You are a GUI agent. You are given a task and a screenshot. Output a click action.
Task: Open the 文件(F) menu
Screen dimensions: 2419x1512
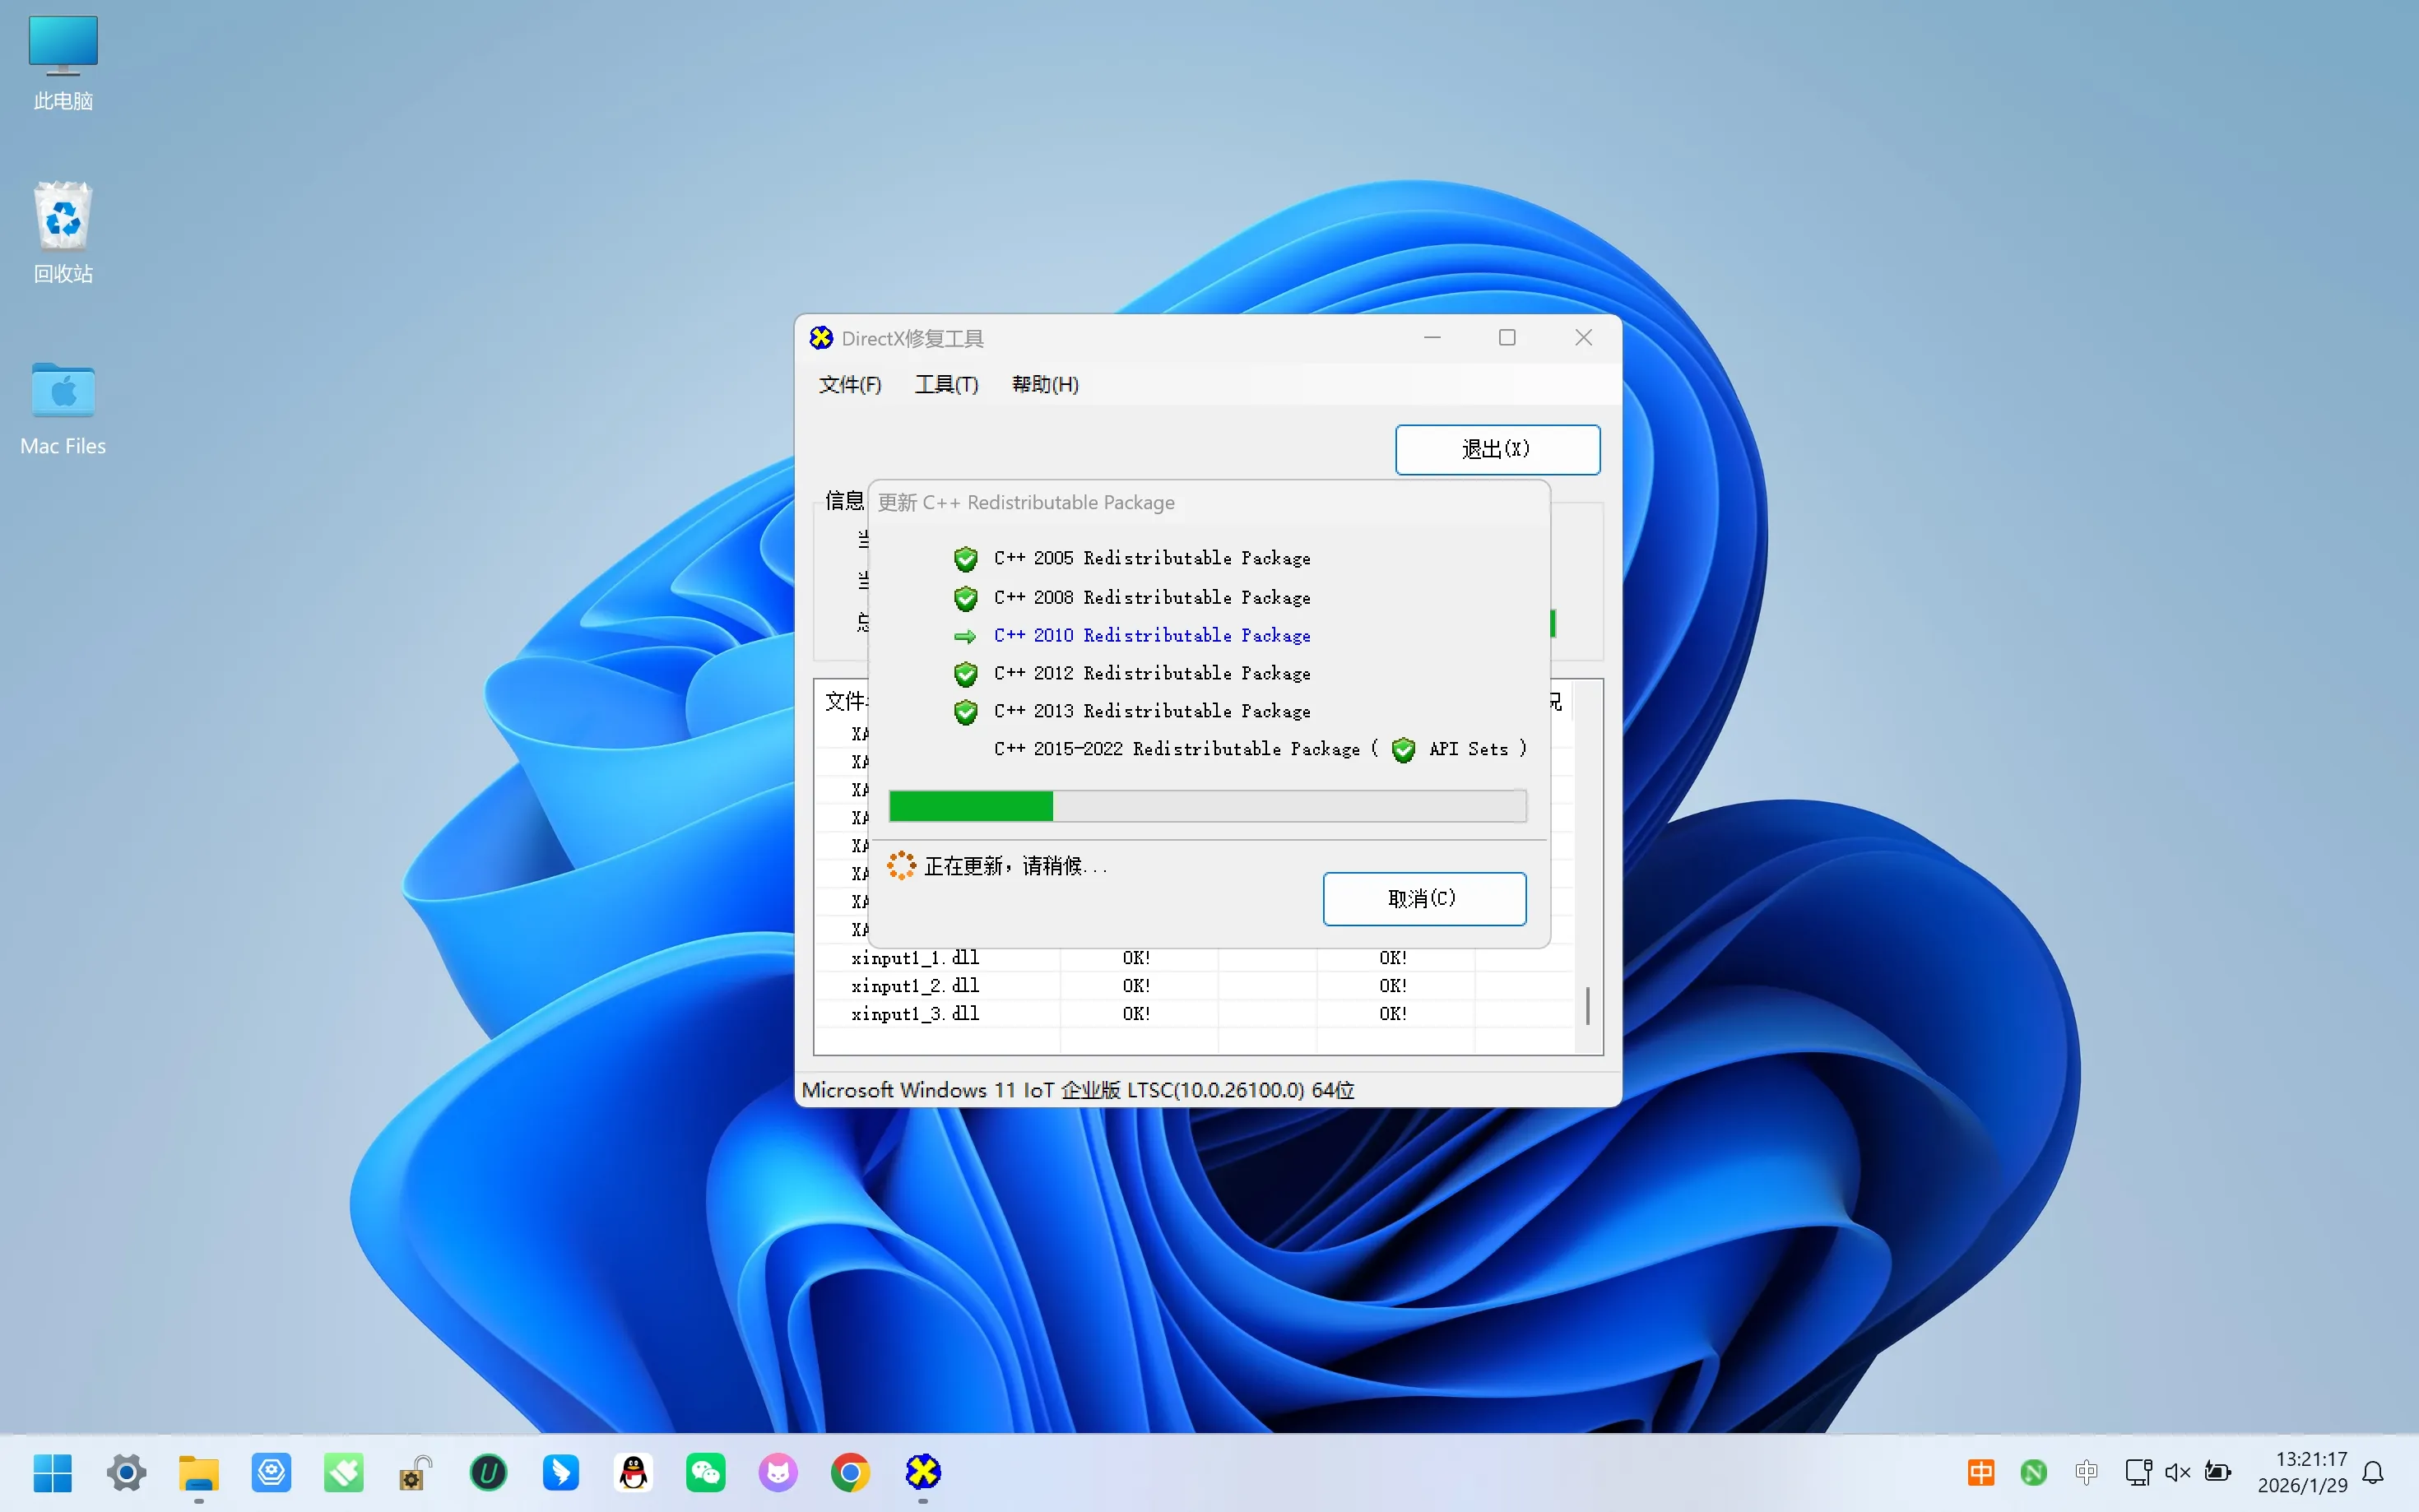(x=850, y=385)
